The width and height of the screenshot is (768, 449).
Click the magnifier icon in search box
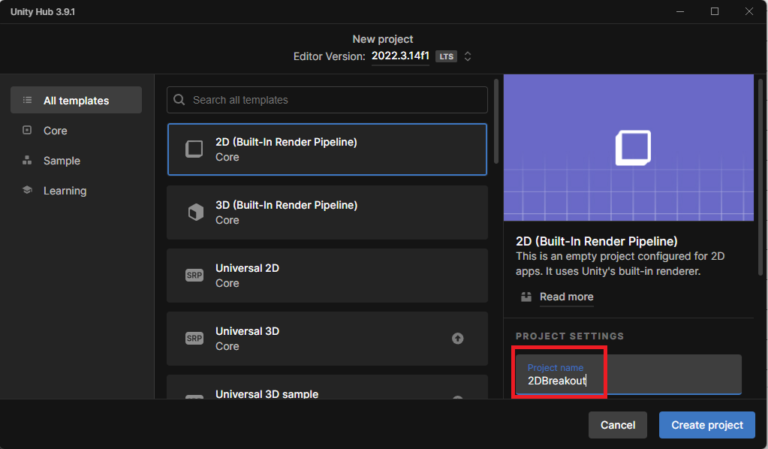coord(179,100)
